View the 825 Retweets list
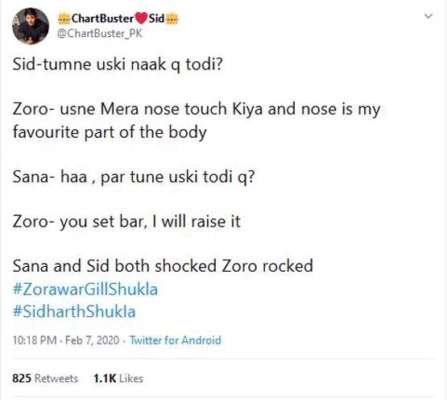This screenshot has height=400, width=447. tap(45, 378)
